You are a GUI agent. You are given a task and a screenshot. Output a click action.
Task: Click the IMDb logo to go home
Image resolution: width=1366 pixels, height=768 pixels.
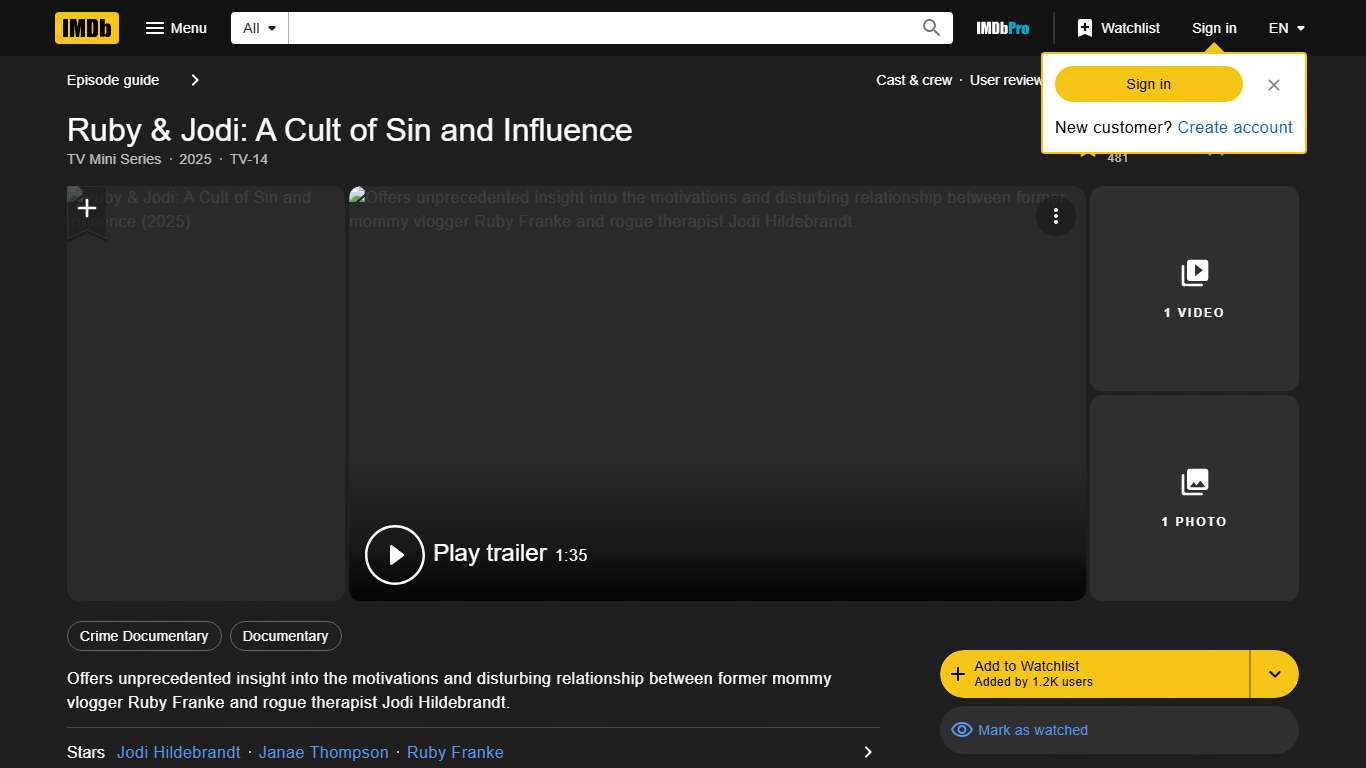point(86,28)
